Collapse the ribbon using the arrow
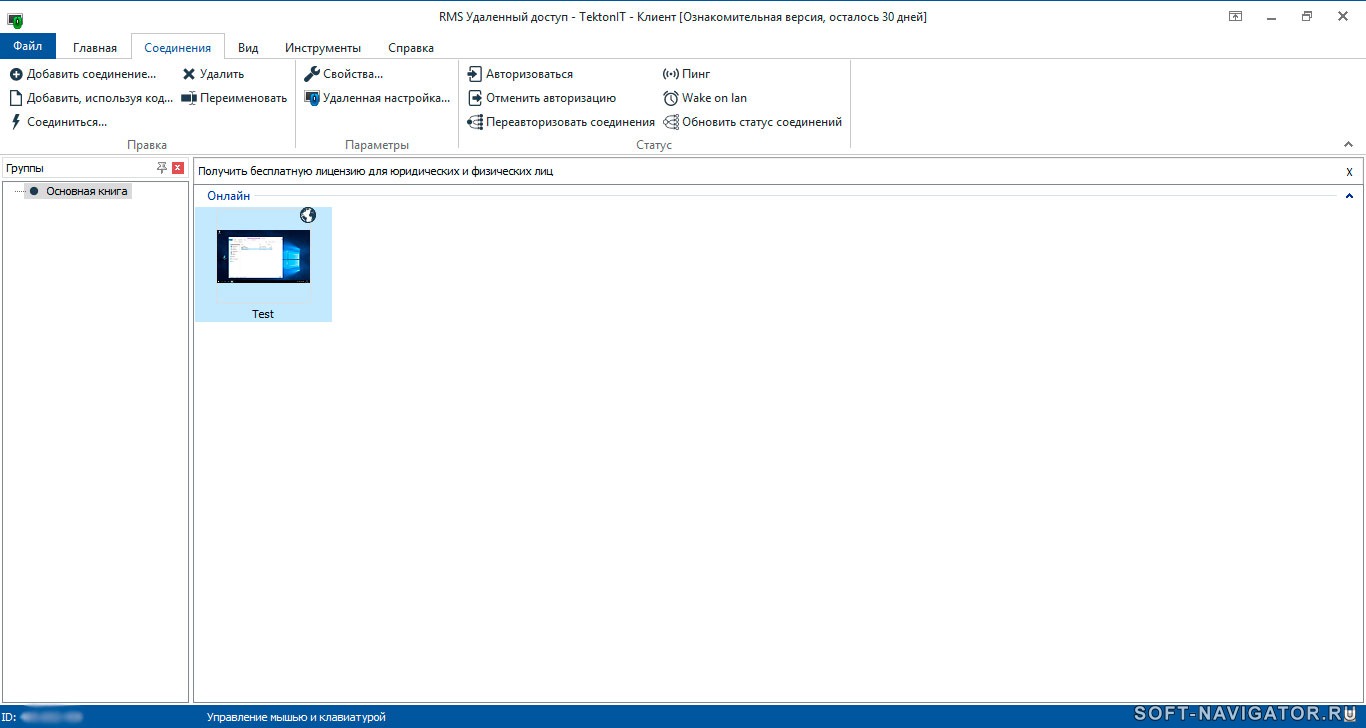This screenshot has width=1366, height=728. coord(1349,145)
